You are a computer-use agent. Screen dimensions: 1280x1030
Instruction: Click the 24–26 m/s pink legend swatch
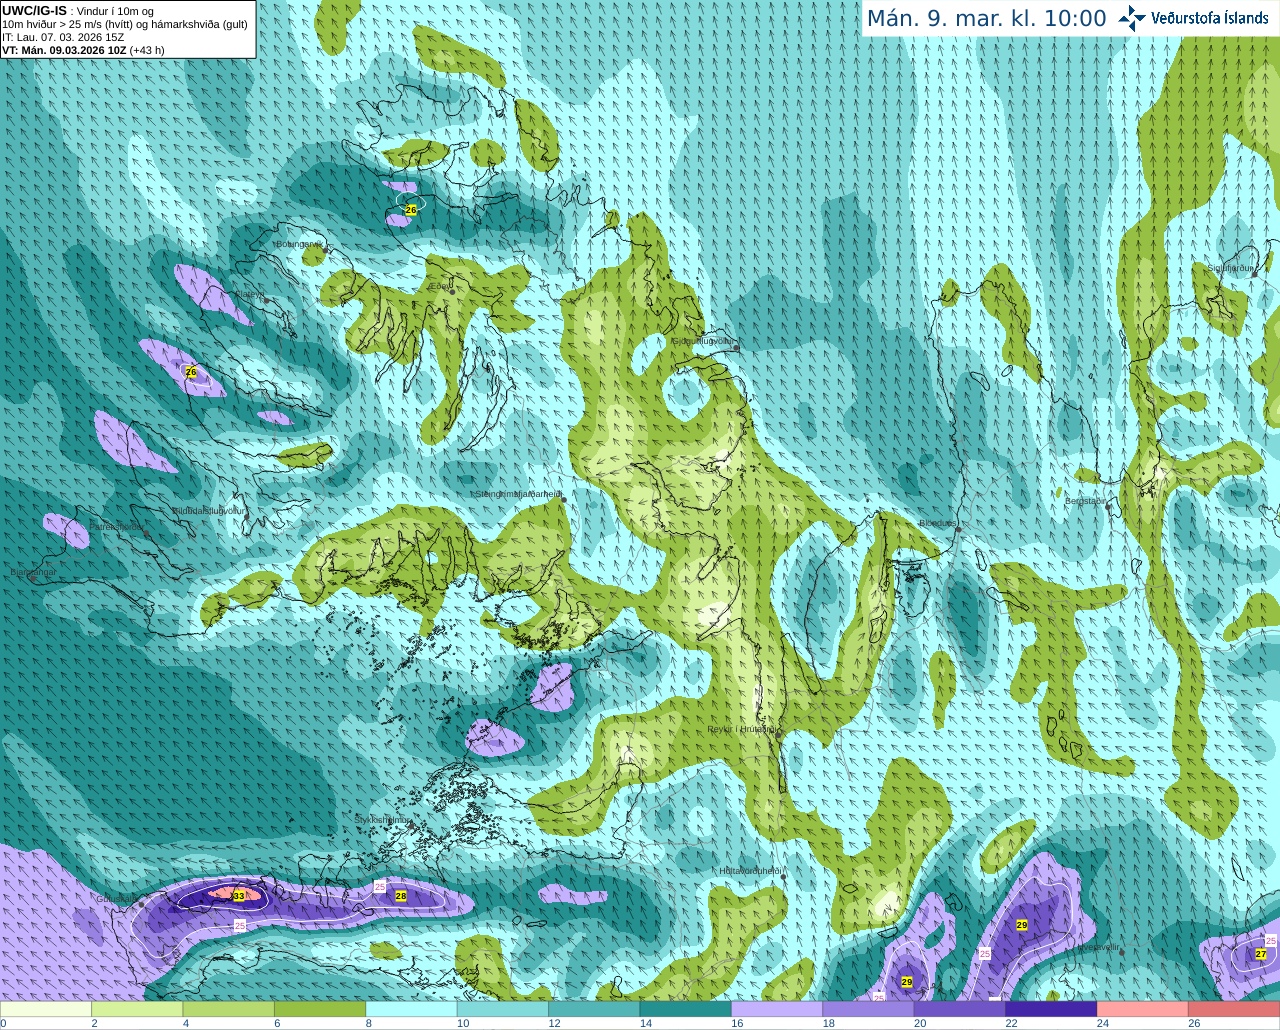tap(1143, 1009)
